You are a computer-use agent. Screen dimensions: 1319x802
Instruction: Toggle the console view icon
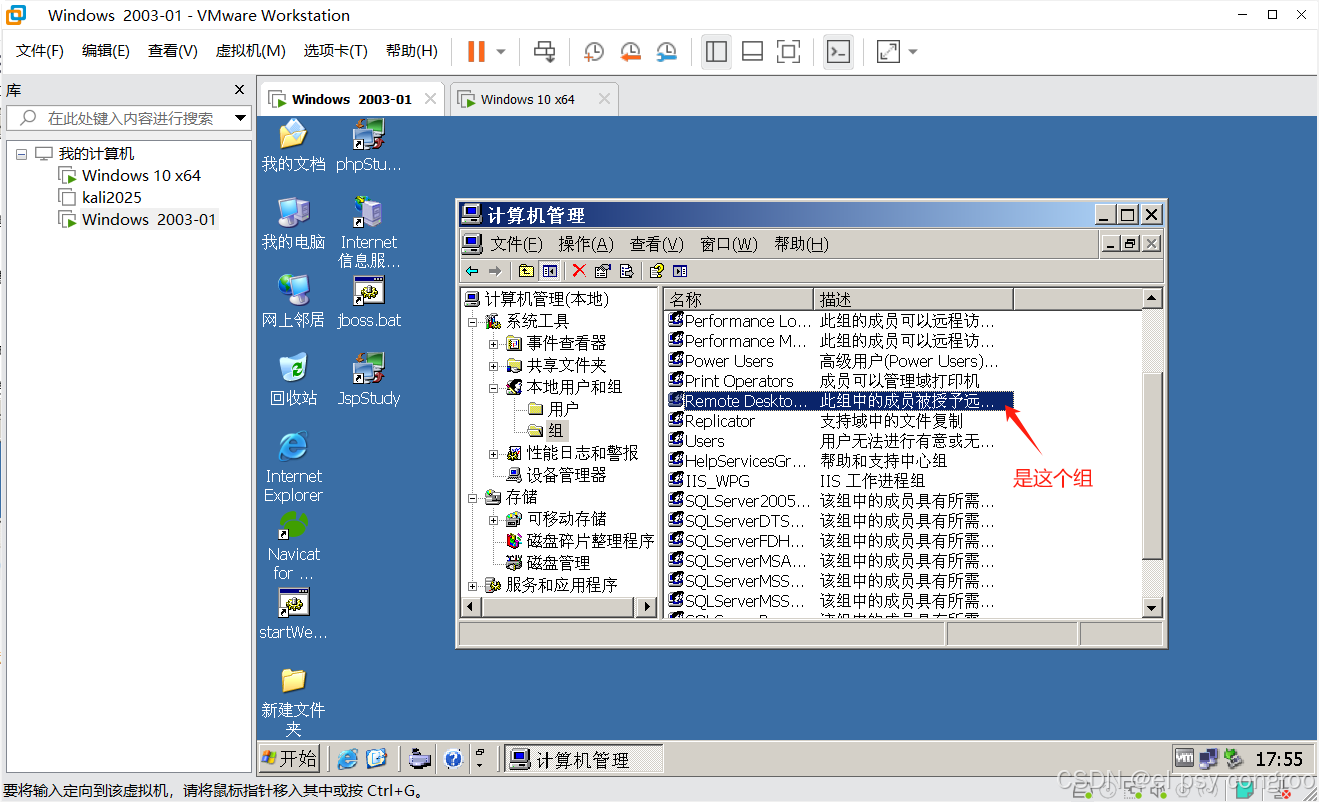click(x=838, y=51)
